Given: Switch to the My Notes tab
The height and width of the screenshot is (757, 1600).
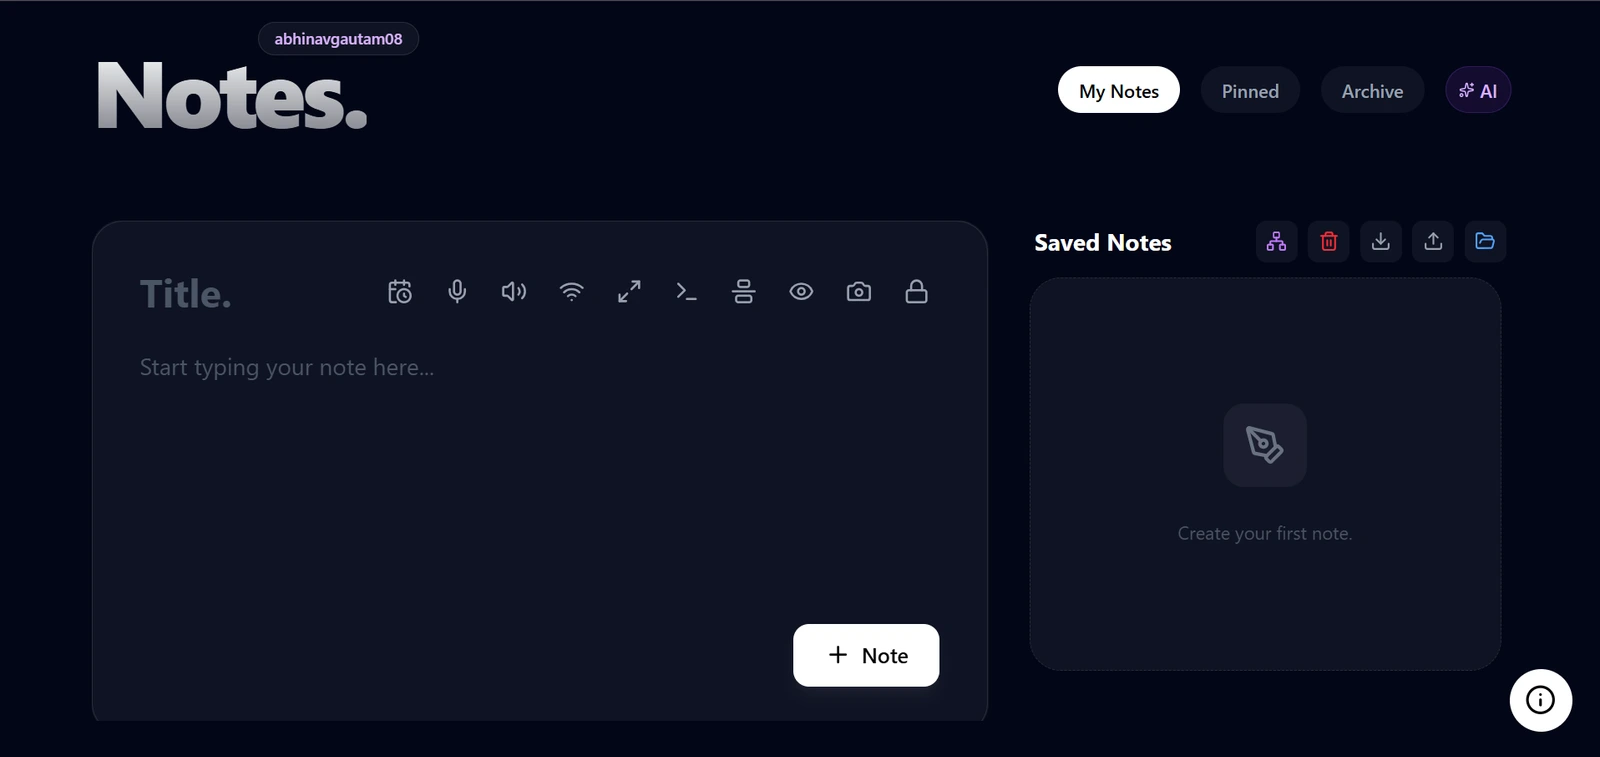Looking at the screenshot, I should [x=1119, y=91].
